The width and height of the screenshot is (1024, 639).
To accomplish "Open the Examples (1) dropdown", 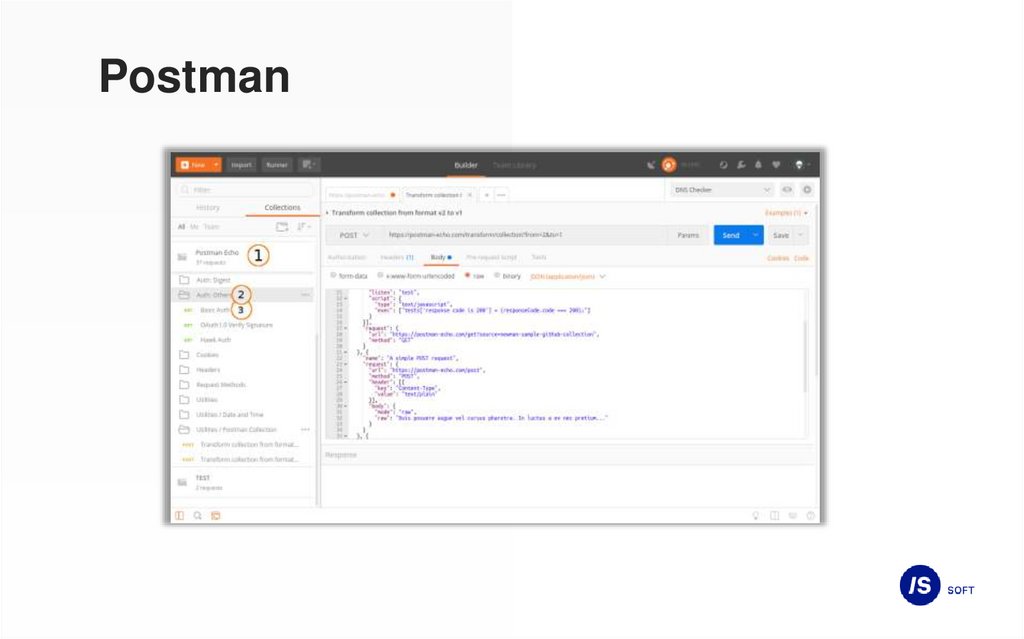I will pyautogui.click(x=786, y=213).
